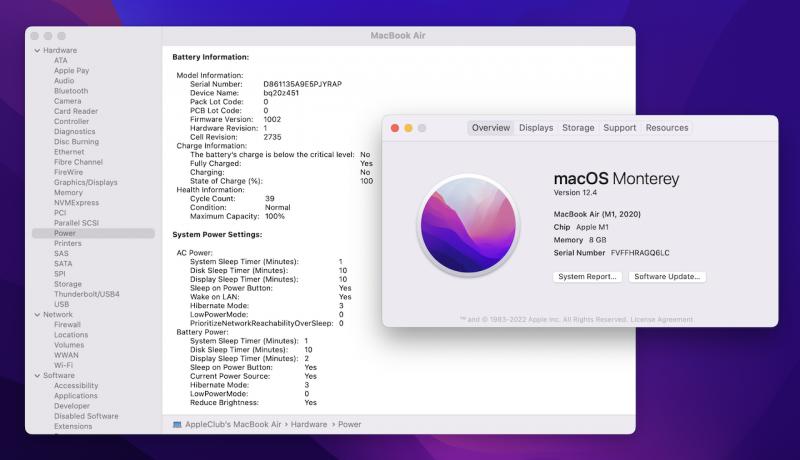Select Storage in the Hardware sidebar list
The image size is (800, 460).
pyautogui.click(x=67, y=284)
